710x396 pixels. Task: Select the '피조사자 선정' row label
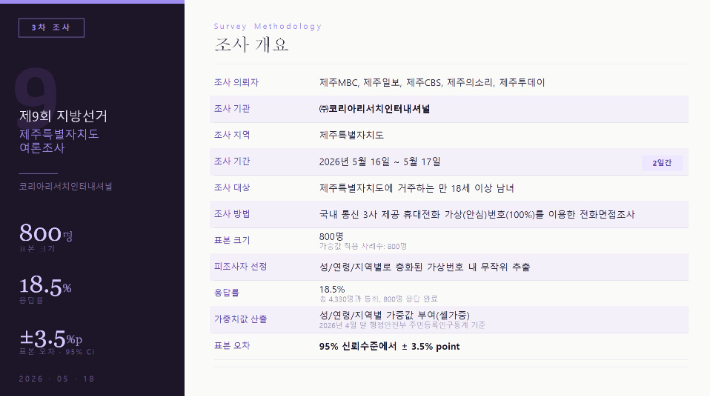click(240, 266)
